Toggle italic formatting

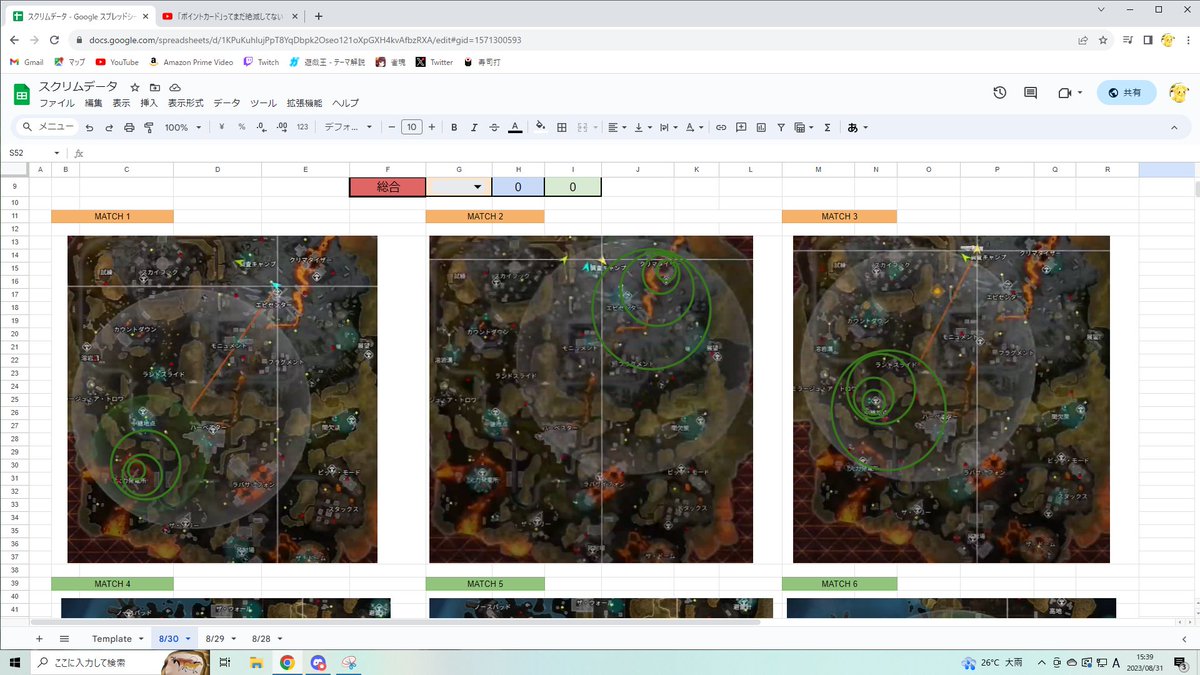tap(474, 128)
